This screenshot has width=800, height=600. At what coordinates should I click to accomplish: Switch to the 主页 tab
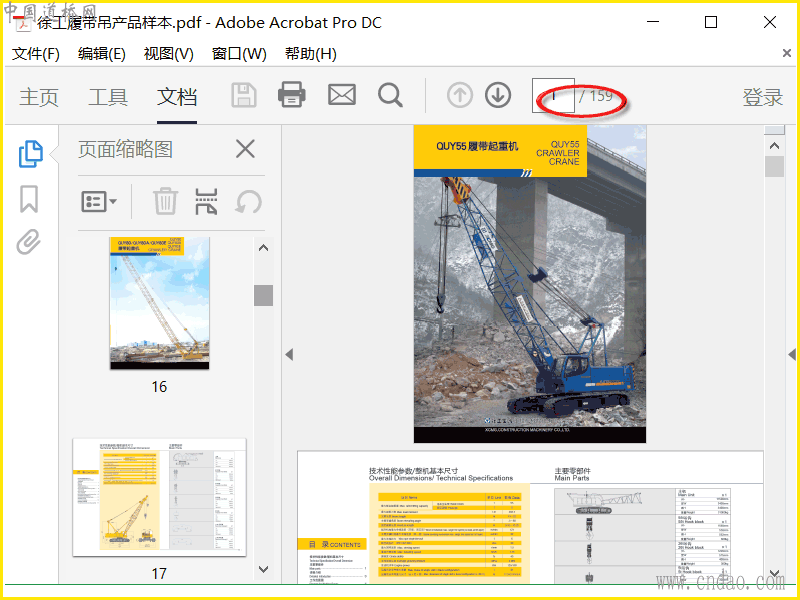click(x=39, y=97)
